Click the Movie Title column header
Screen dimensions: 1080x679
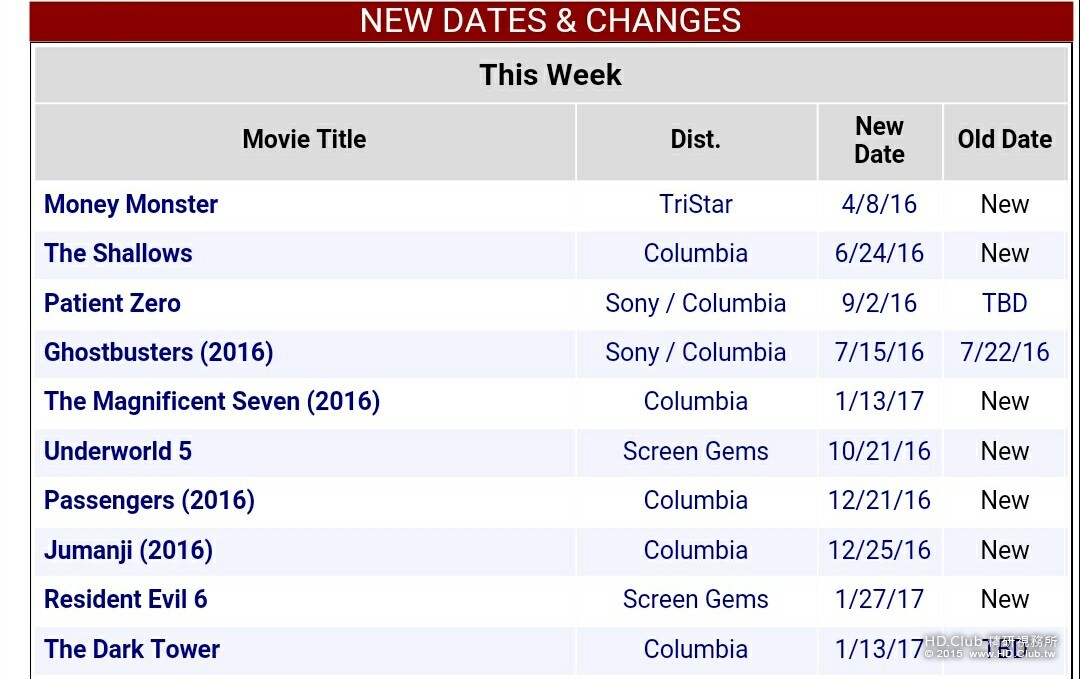[x=304, y=140]
